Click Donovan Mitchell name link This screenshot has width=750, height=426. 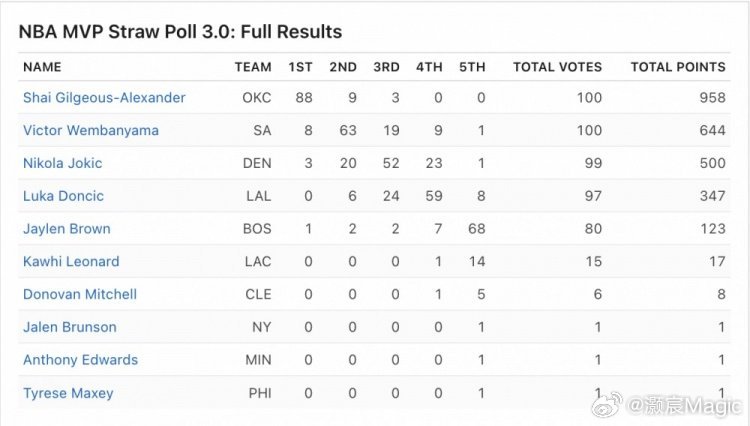tap(80, 294)
